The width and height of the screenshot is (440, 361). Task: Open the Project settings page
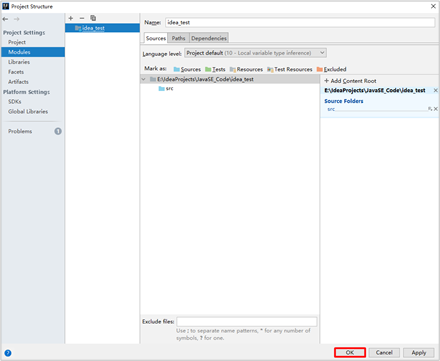pyautogui.click(x=17, y=42)
